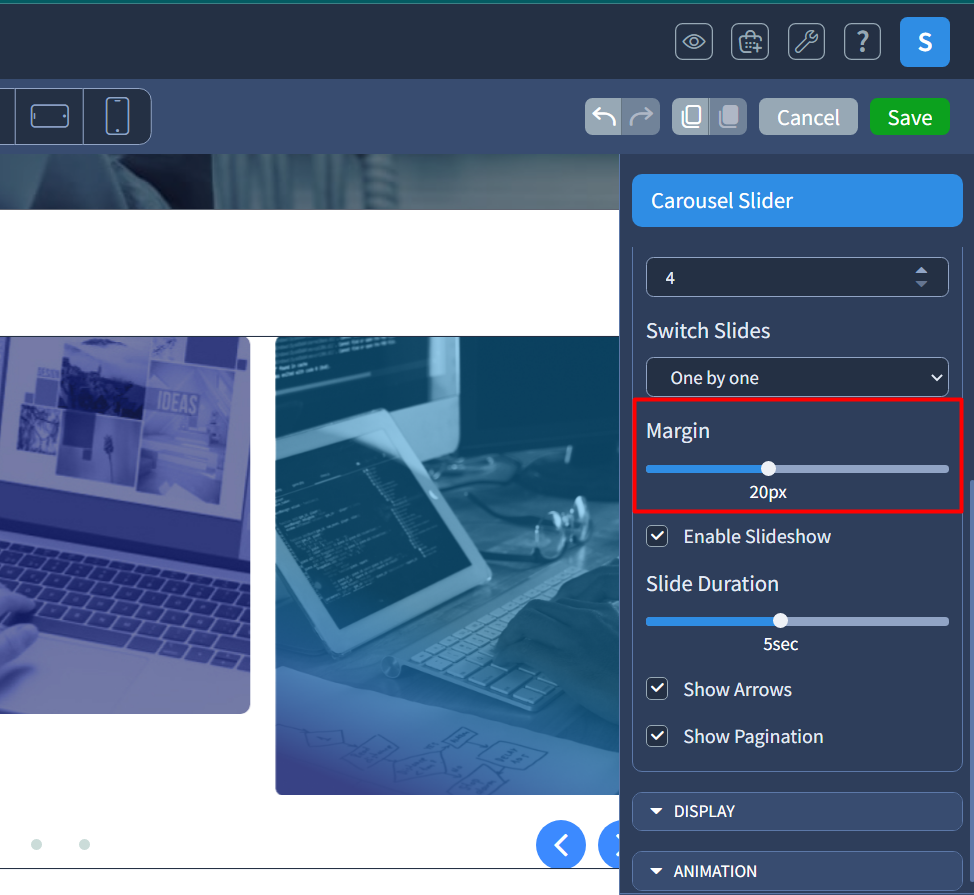Adjust the Margin slider handle
The height and width of the screenshot is (895, 974).
click(x=768, y=468)
